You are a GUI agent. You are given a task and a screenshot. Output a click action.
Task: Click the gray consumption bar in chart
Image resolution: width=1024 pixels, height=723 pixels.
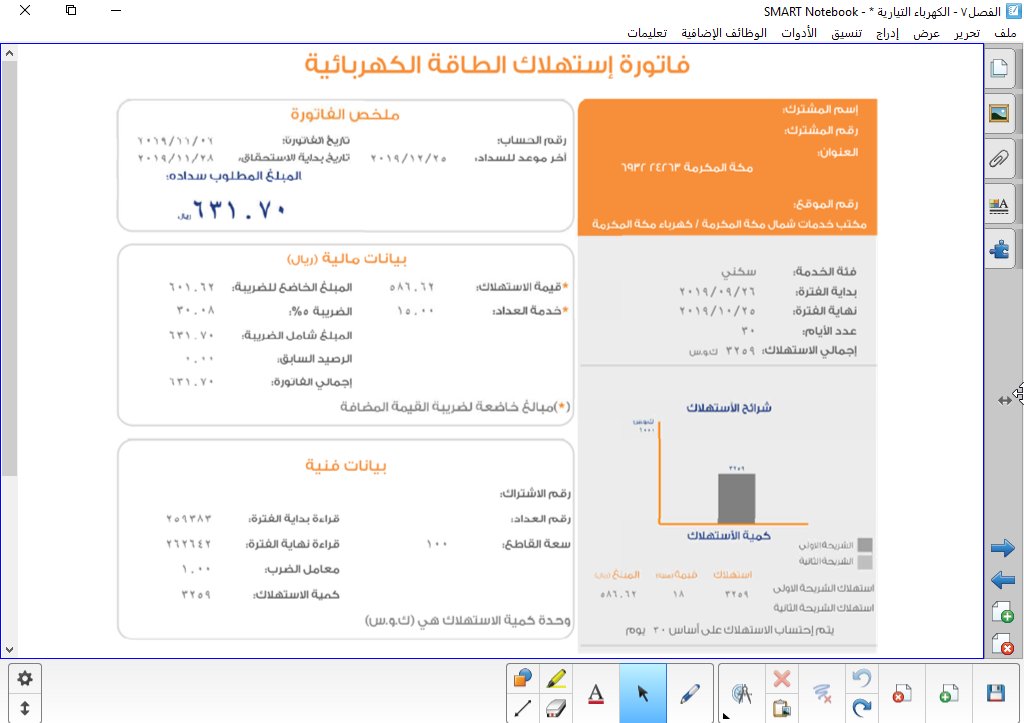coord(737,498)
